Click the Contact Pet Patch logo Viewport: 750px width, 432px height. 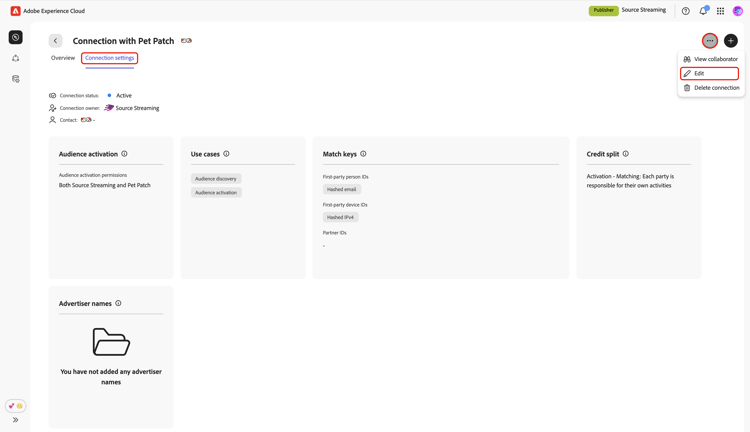[86, 120]
